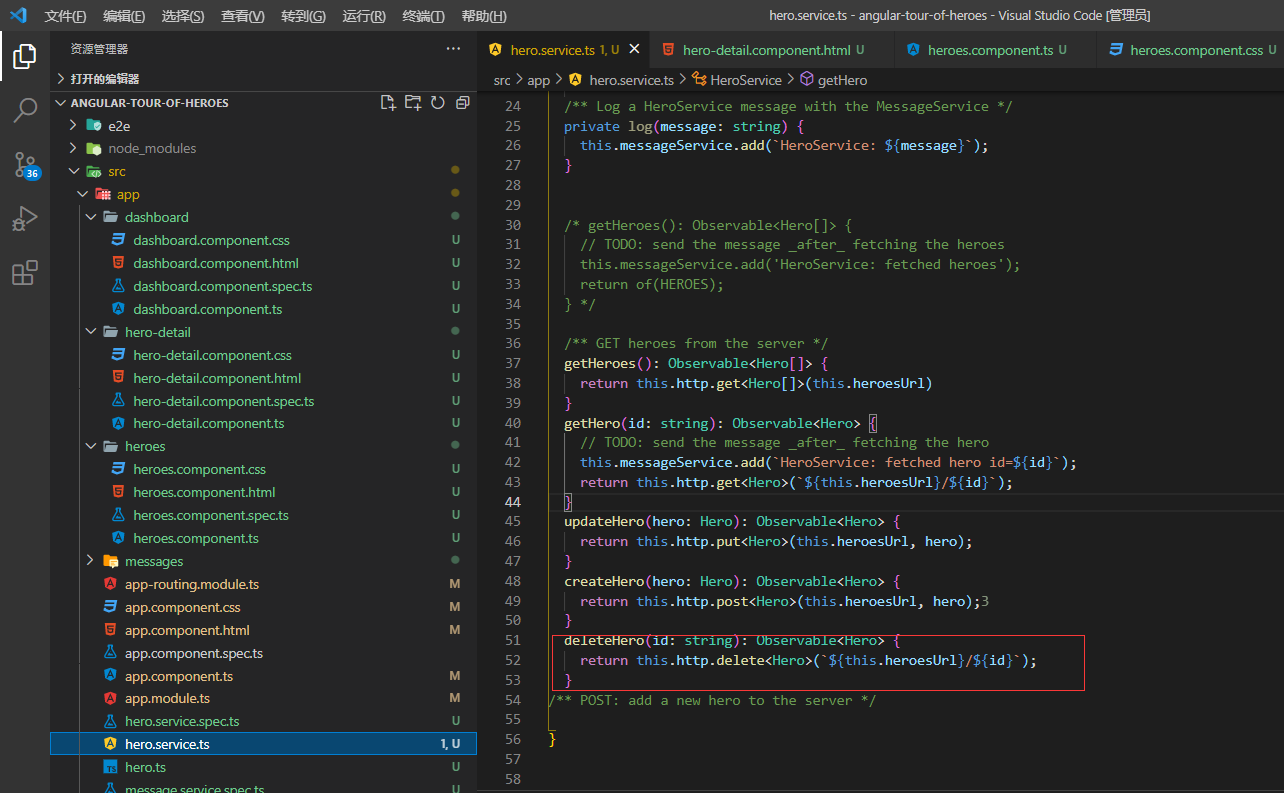Select hero.service.ts in explorer
This screenshot has width=1284, height=793.
[x=264, y=744]
